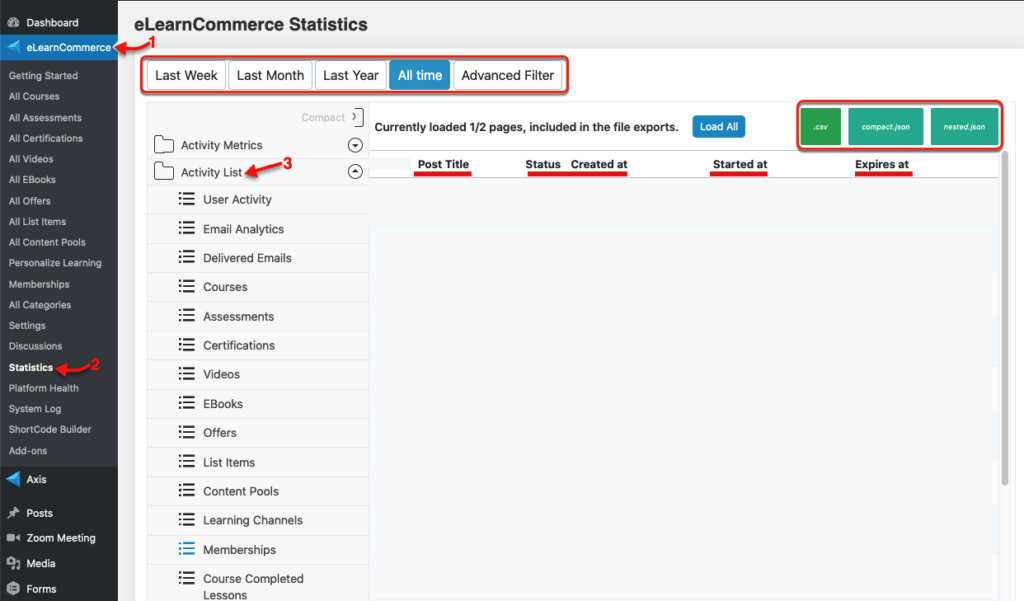Select the All time filter tab
This screenshot has width=1024, height=601.
[420, 75]
